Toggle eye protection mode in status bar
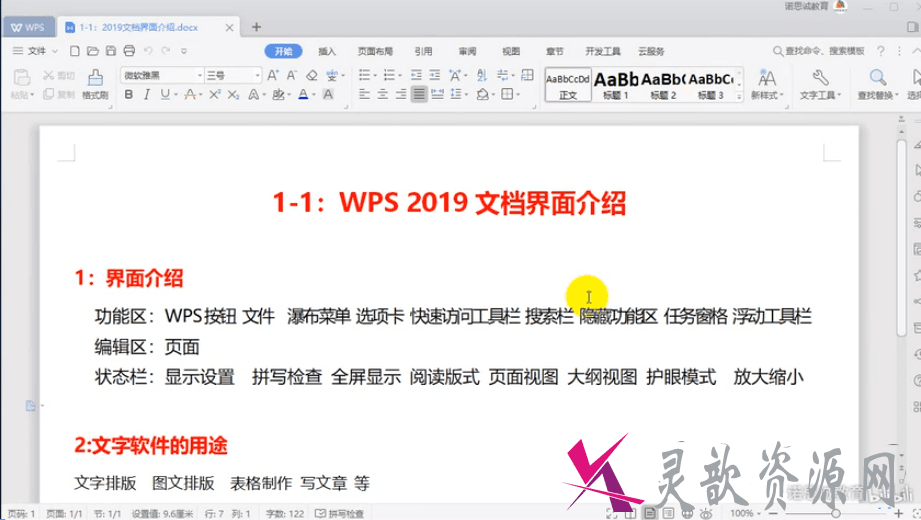Viewport: 921px width, 520px height. (x=706, y=514)
